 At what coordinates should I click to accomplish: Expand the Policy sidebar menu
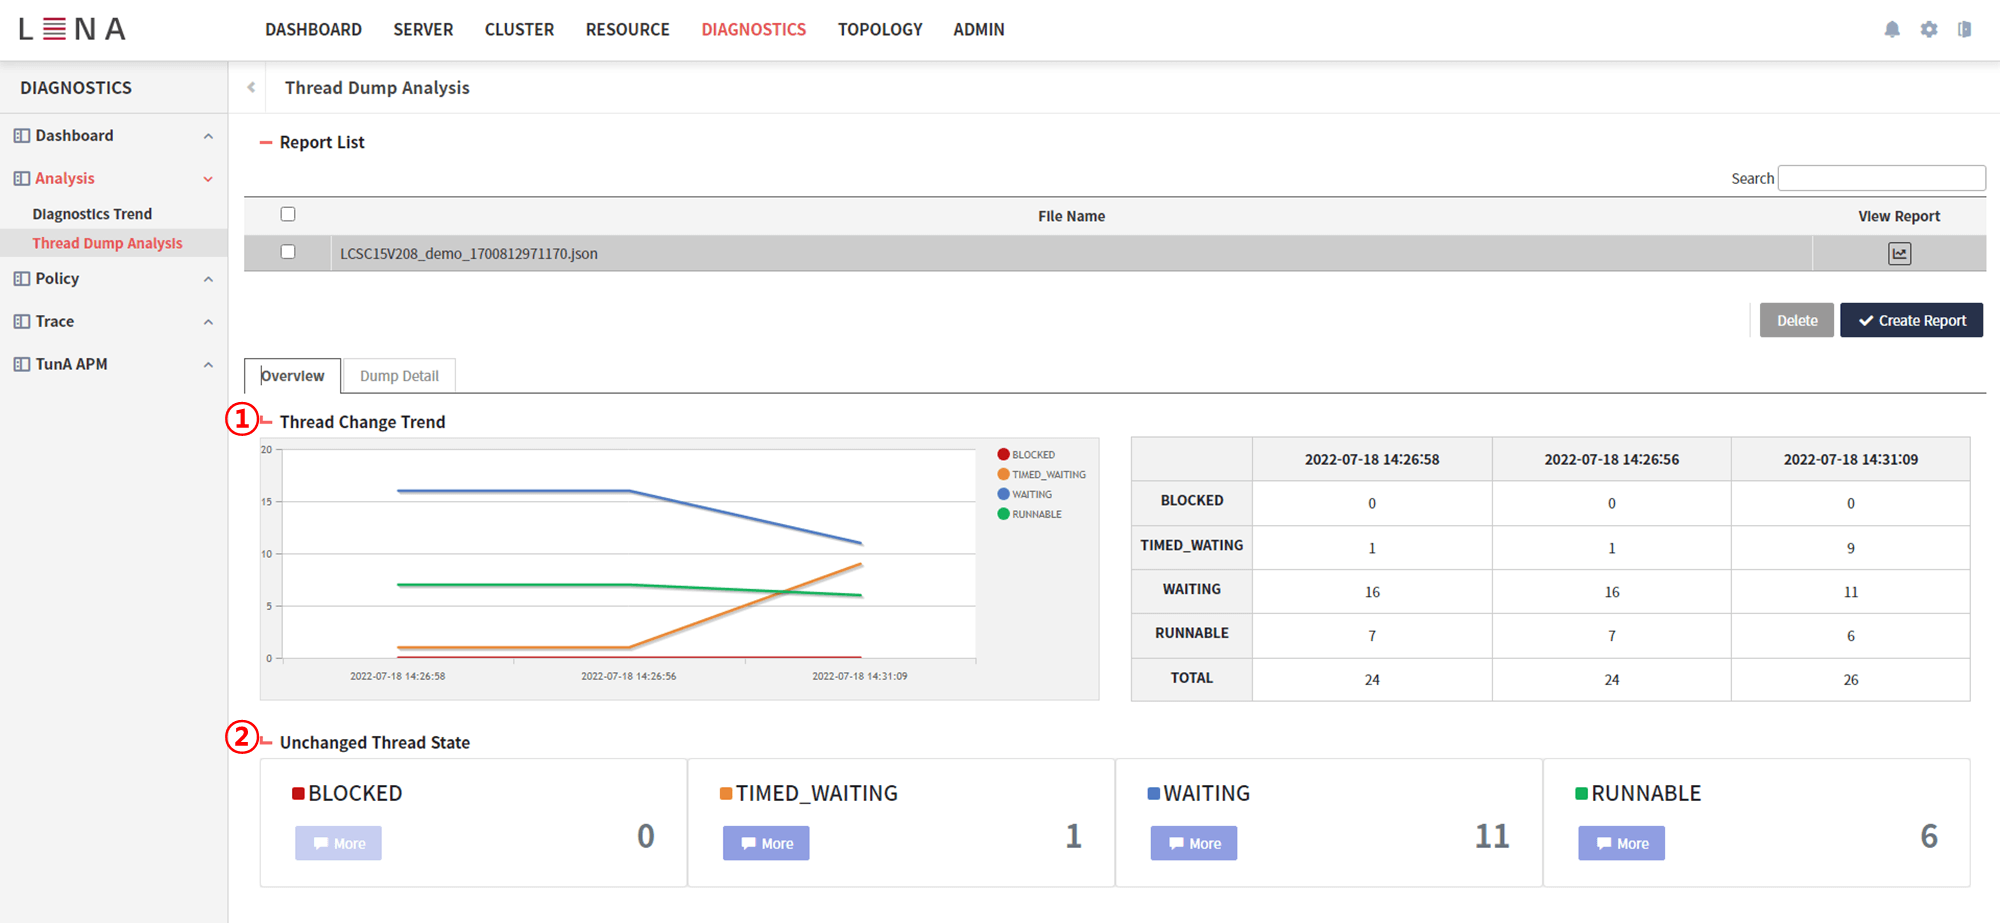[x=208, y=278]
